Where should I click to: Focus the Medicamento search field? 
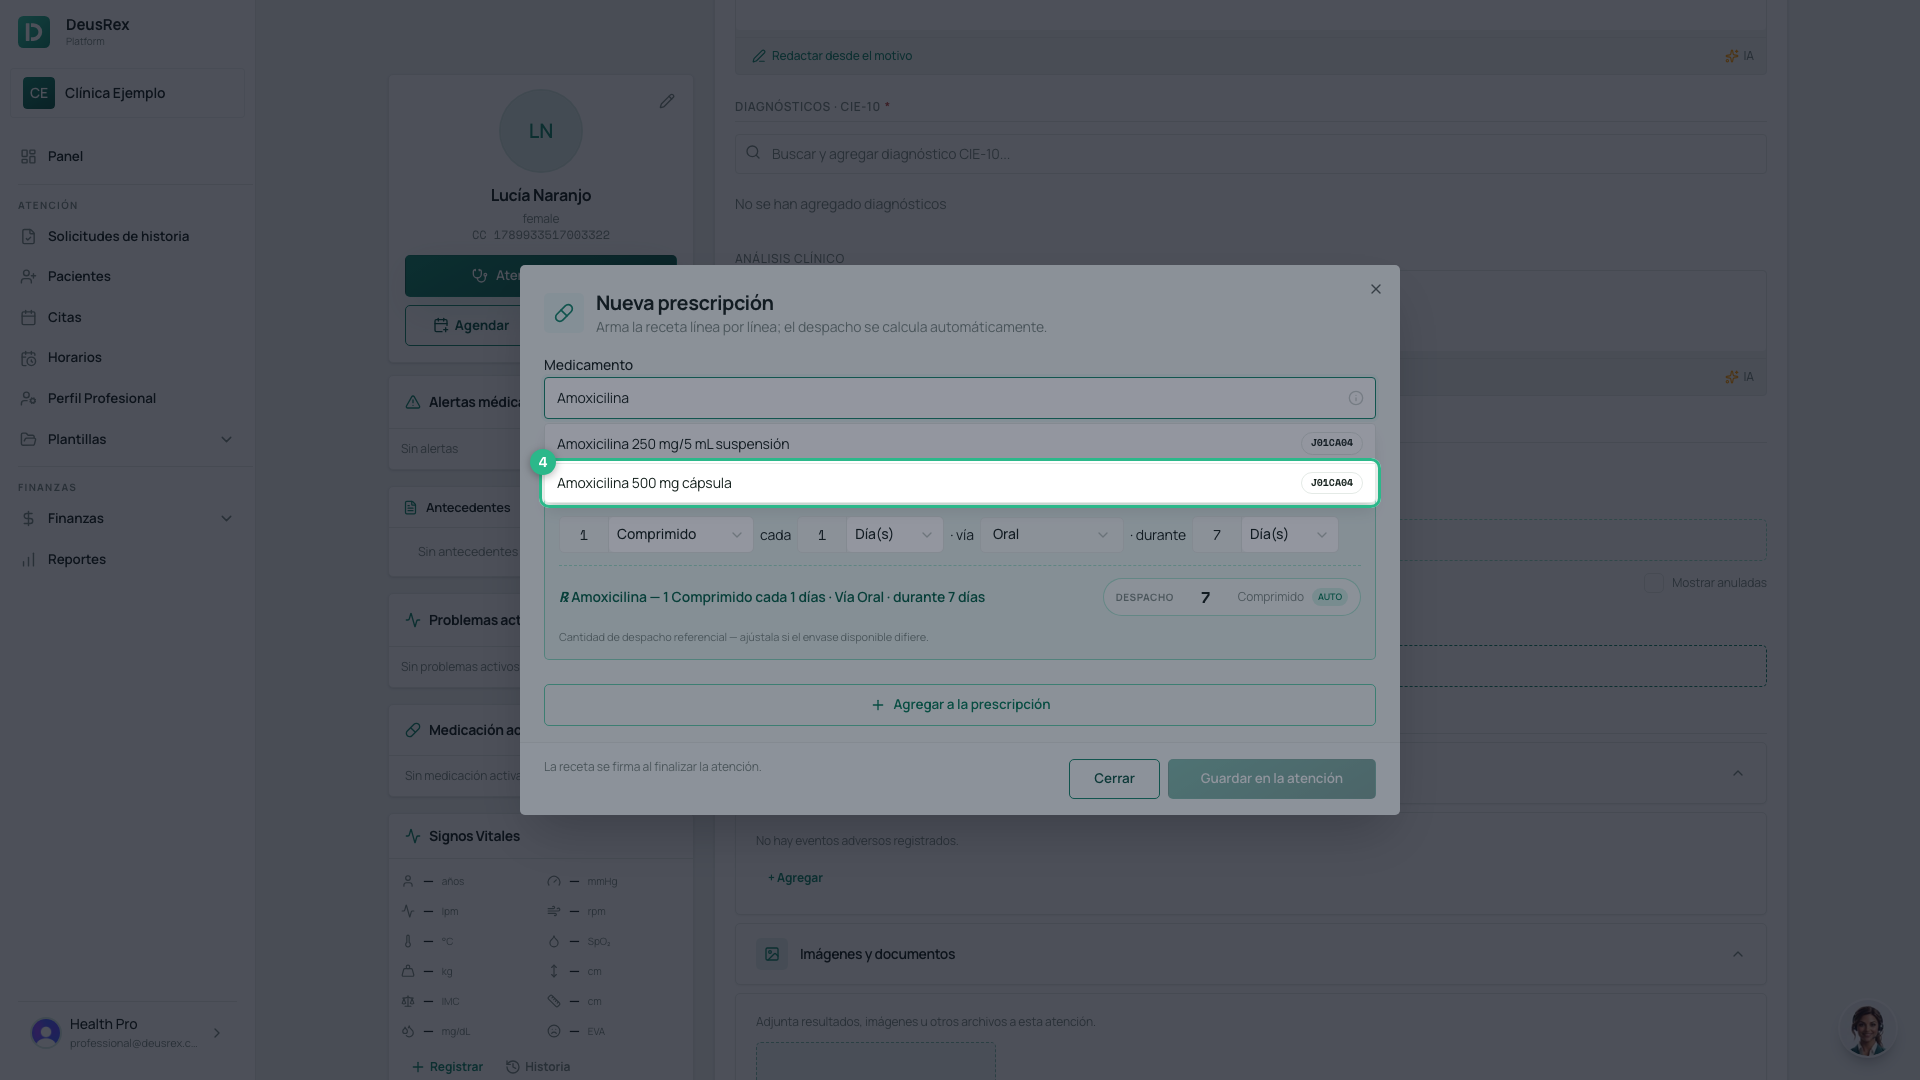click(960, 398)
